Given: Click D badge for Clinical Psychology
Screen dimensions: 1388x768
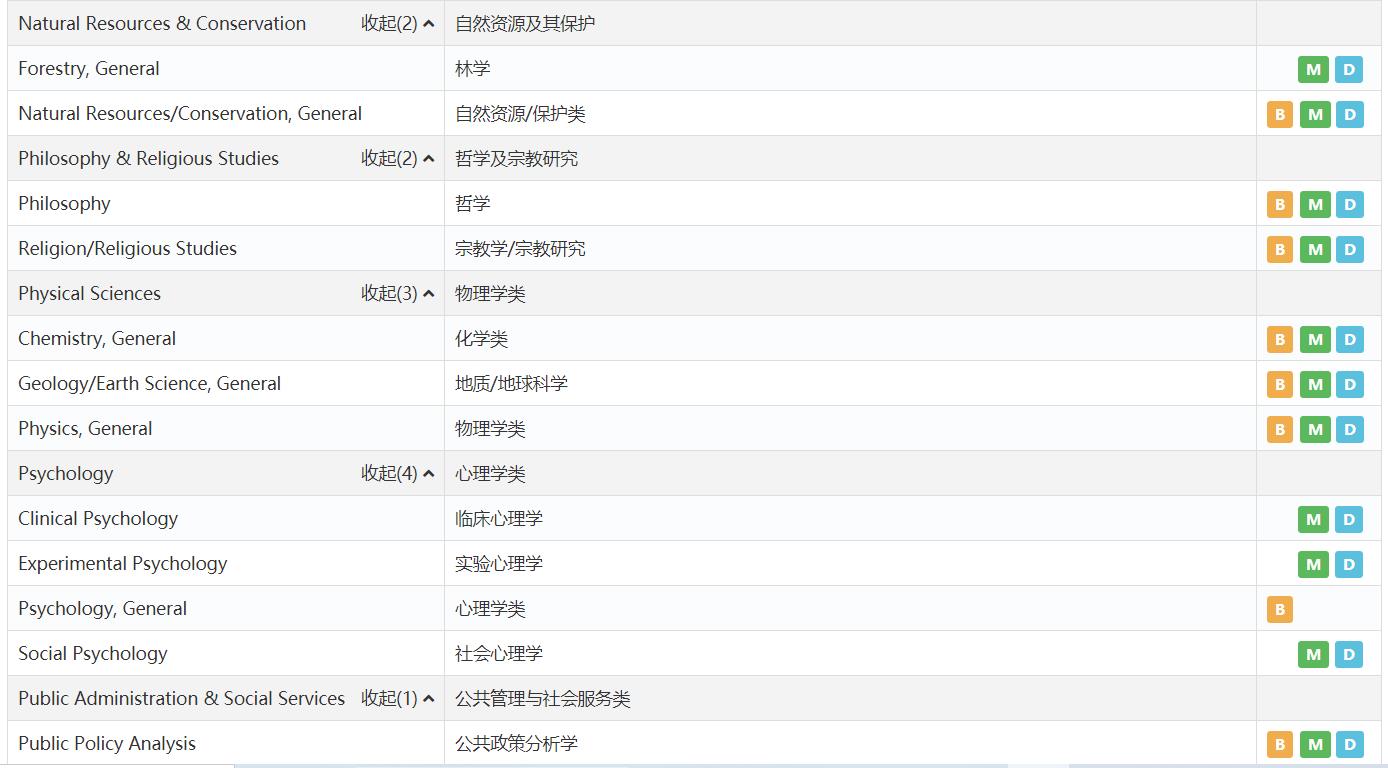Looking at the screenshot, I should pos(1349,519).
